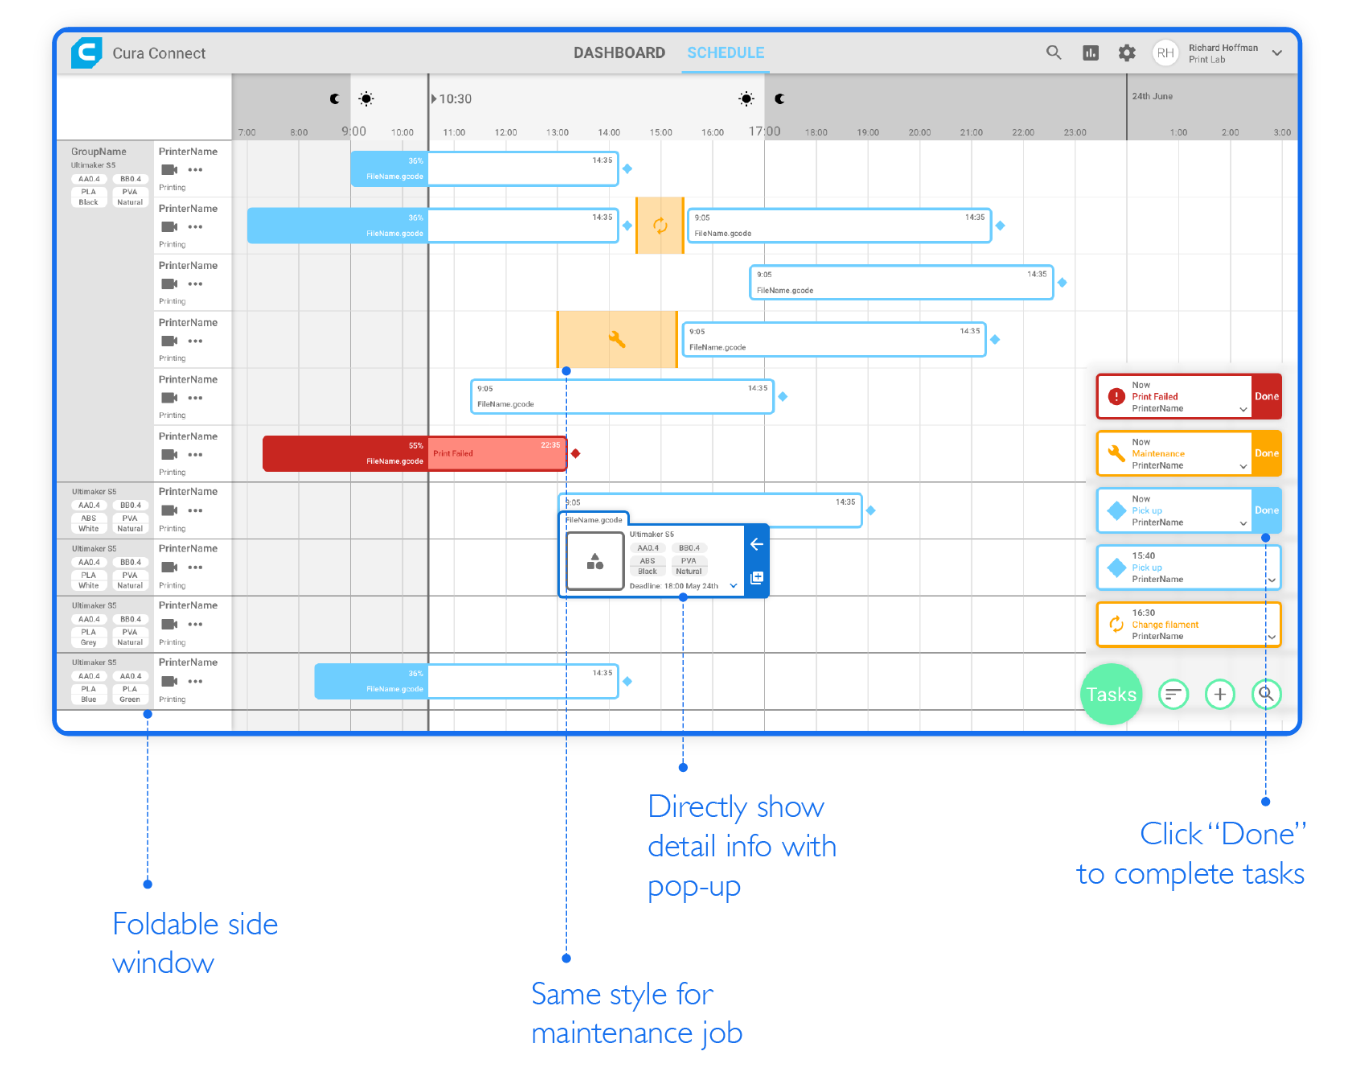Click the 55% progress of failed print

pos(415,446)
